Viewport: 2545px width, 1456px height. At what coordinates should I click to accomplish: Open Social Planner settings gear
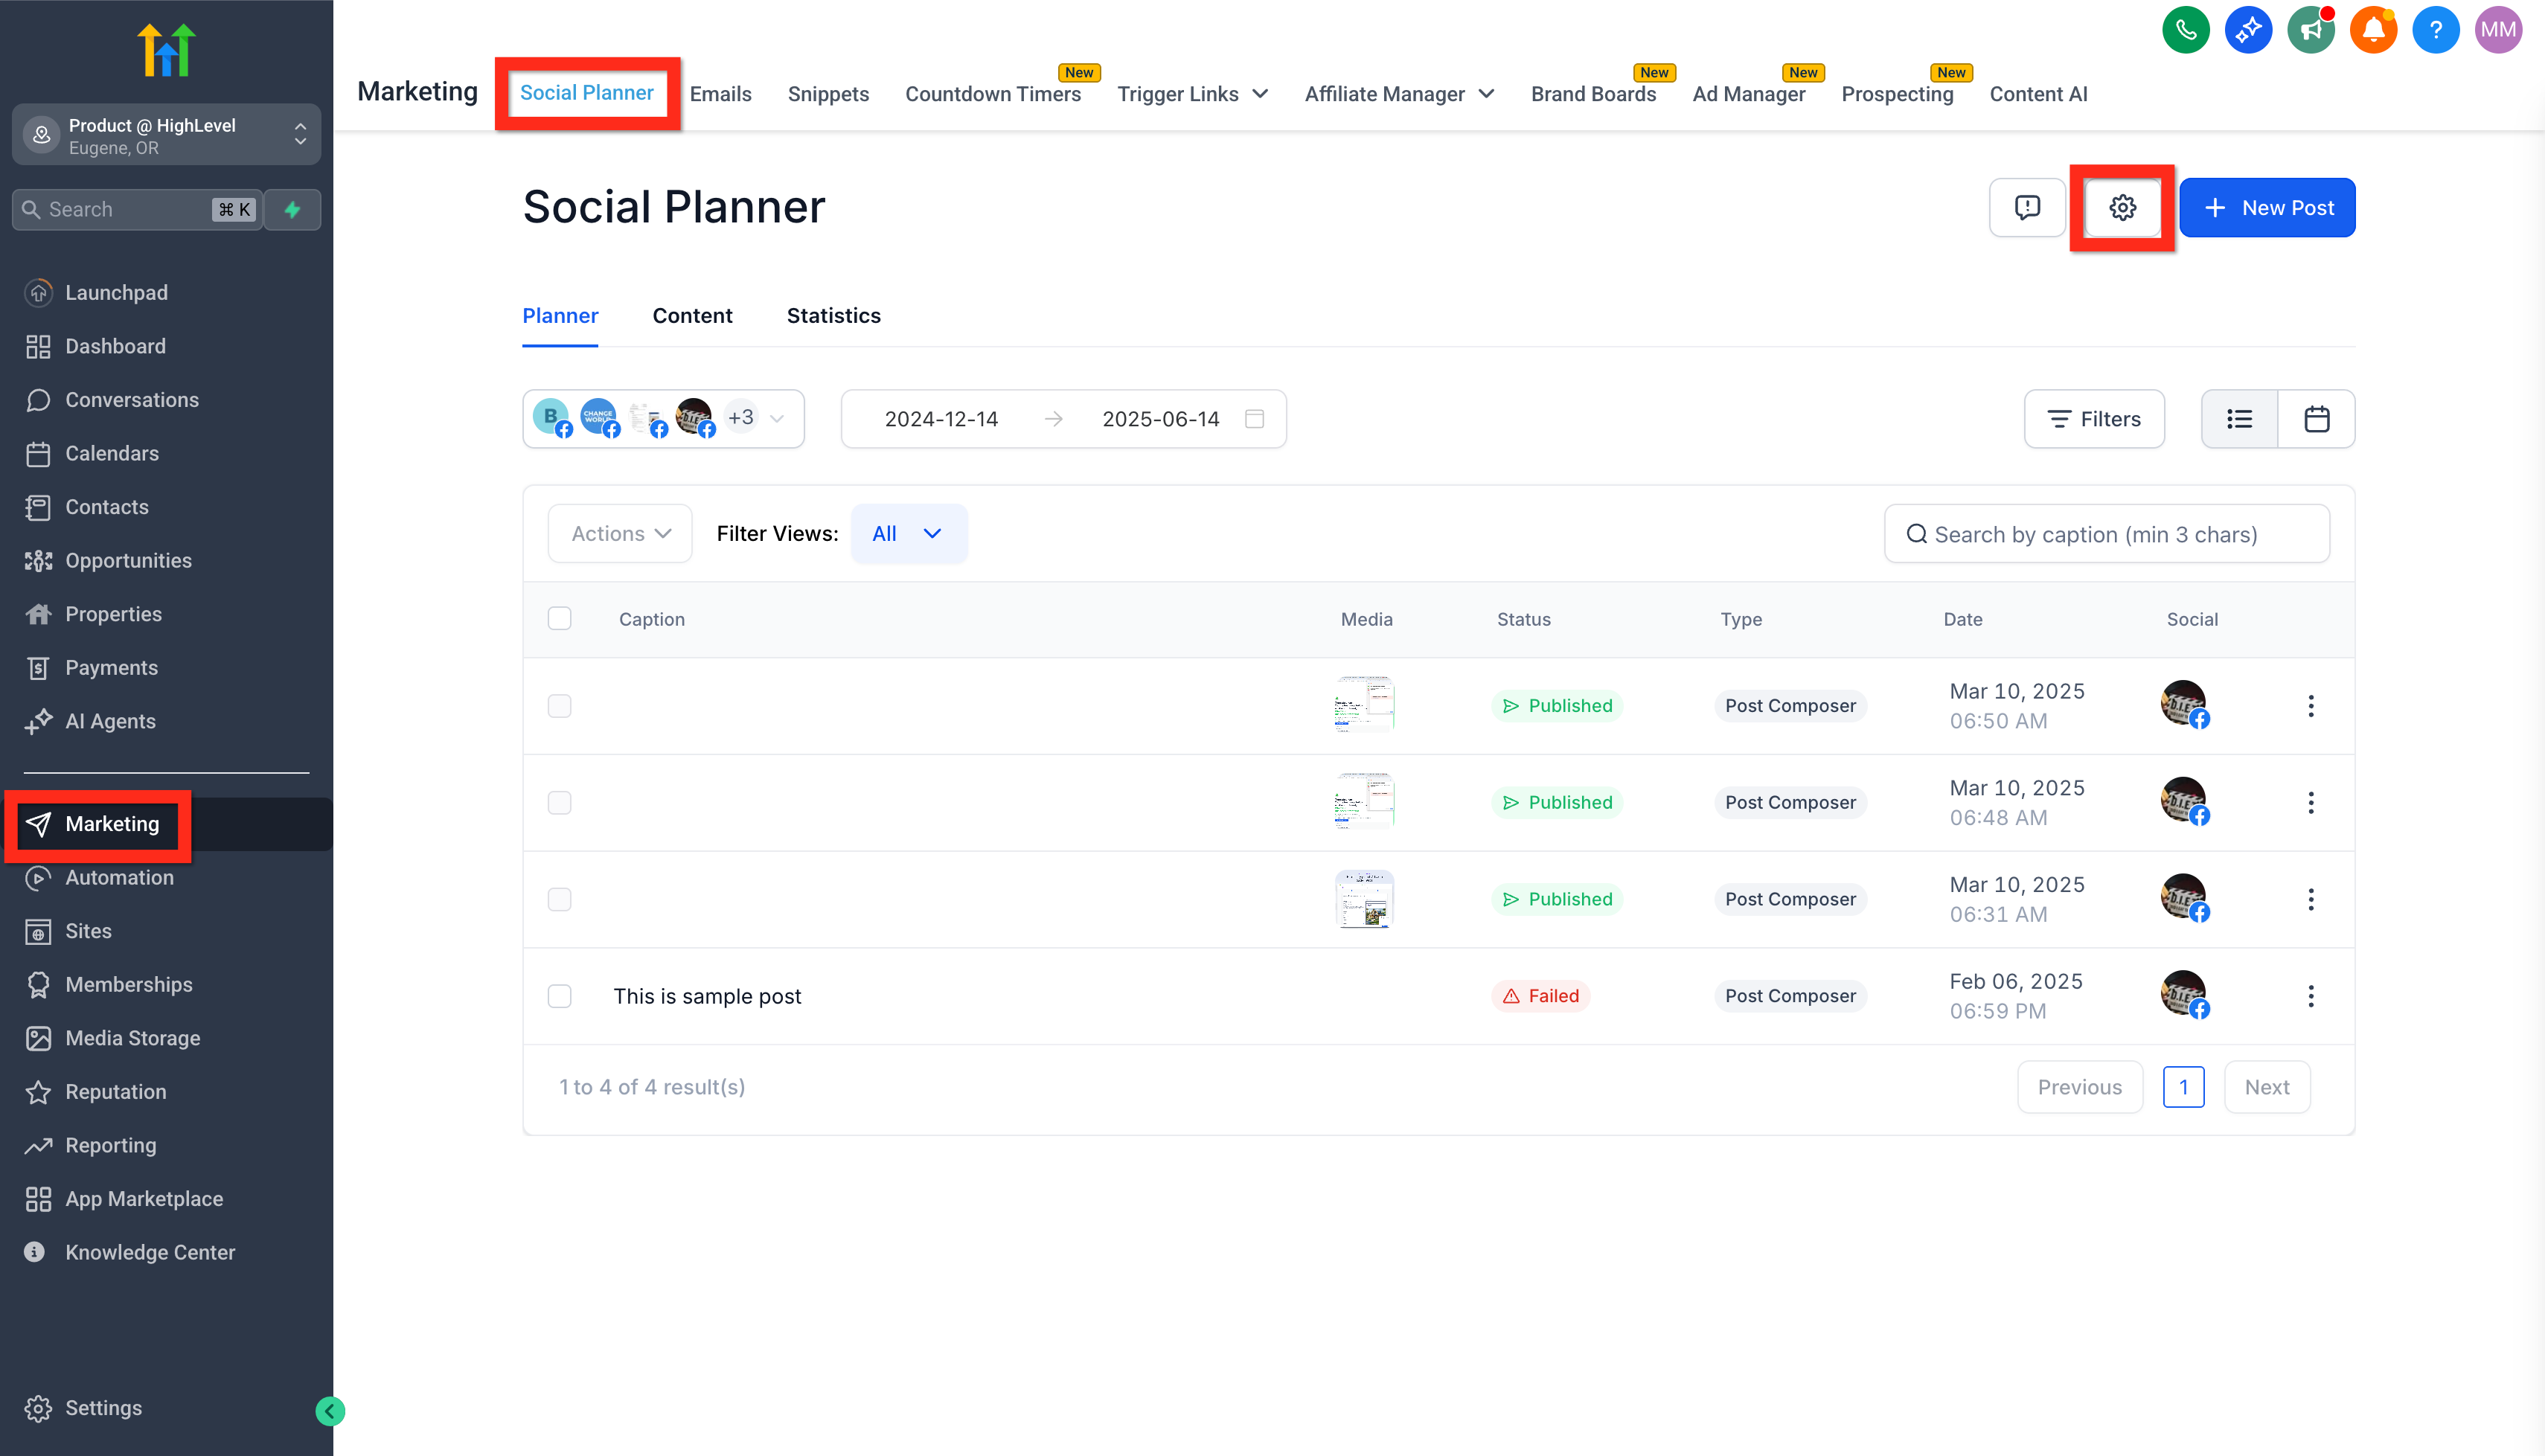[x=2122, y=208]
